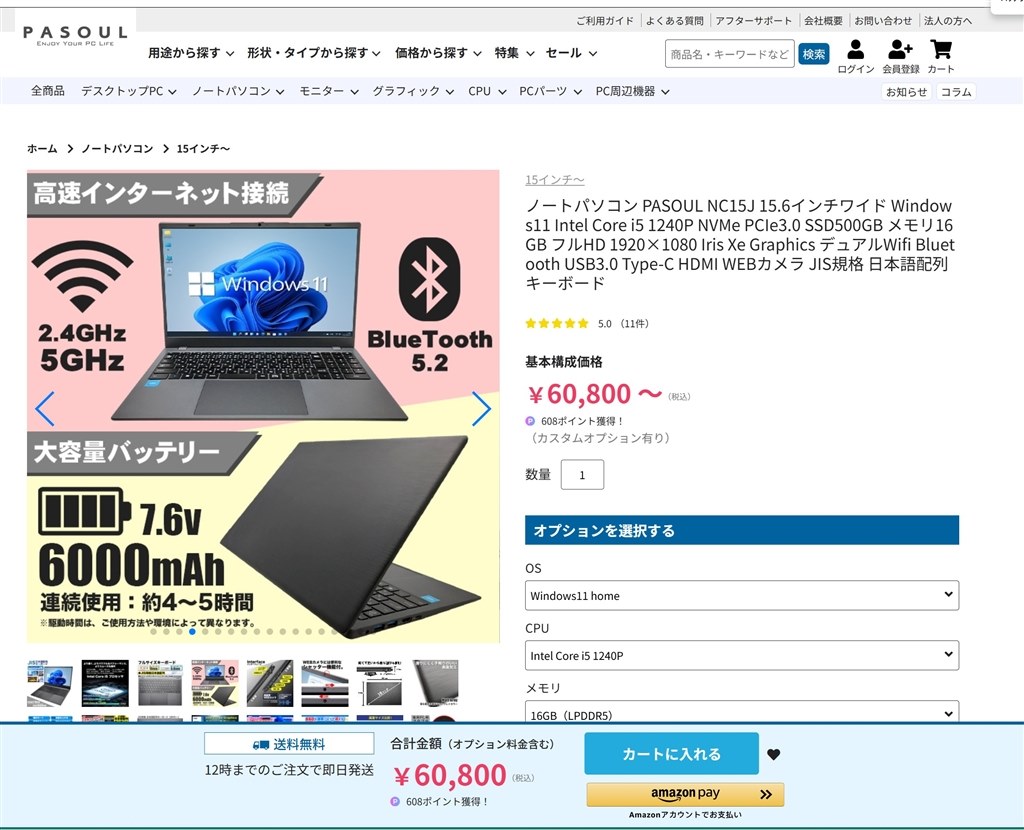The width and height of the screenshot is (1024, 830).
Task: Click main product image
Action: tap(263, 406)
